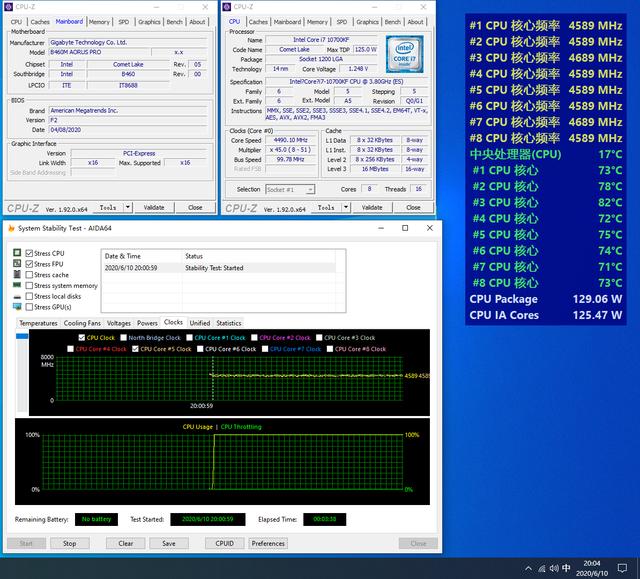The height and width of the screenshot is (579, 640).
Task: Switch to the Cooling Fans tab in AIDA64
Action: coord(82,323)
